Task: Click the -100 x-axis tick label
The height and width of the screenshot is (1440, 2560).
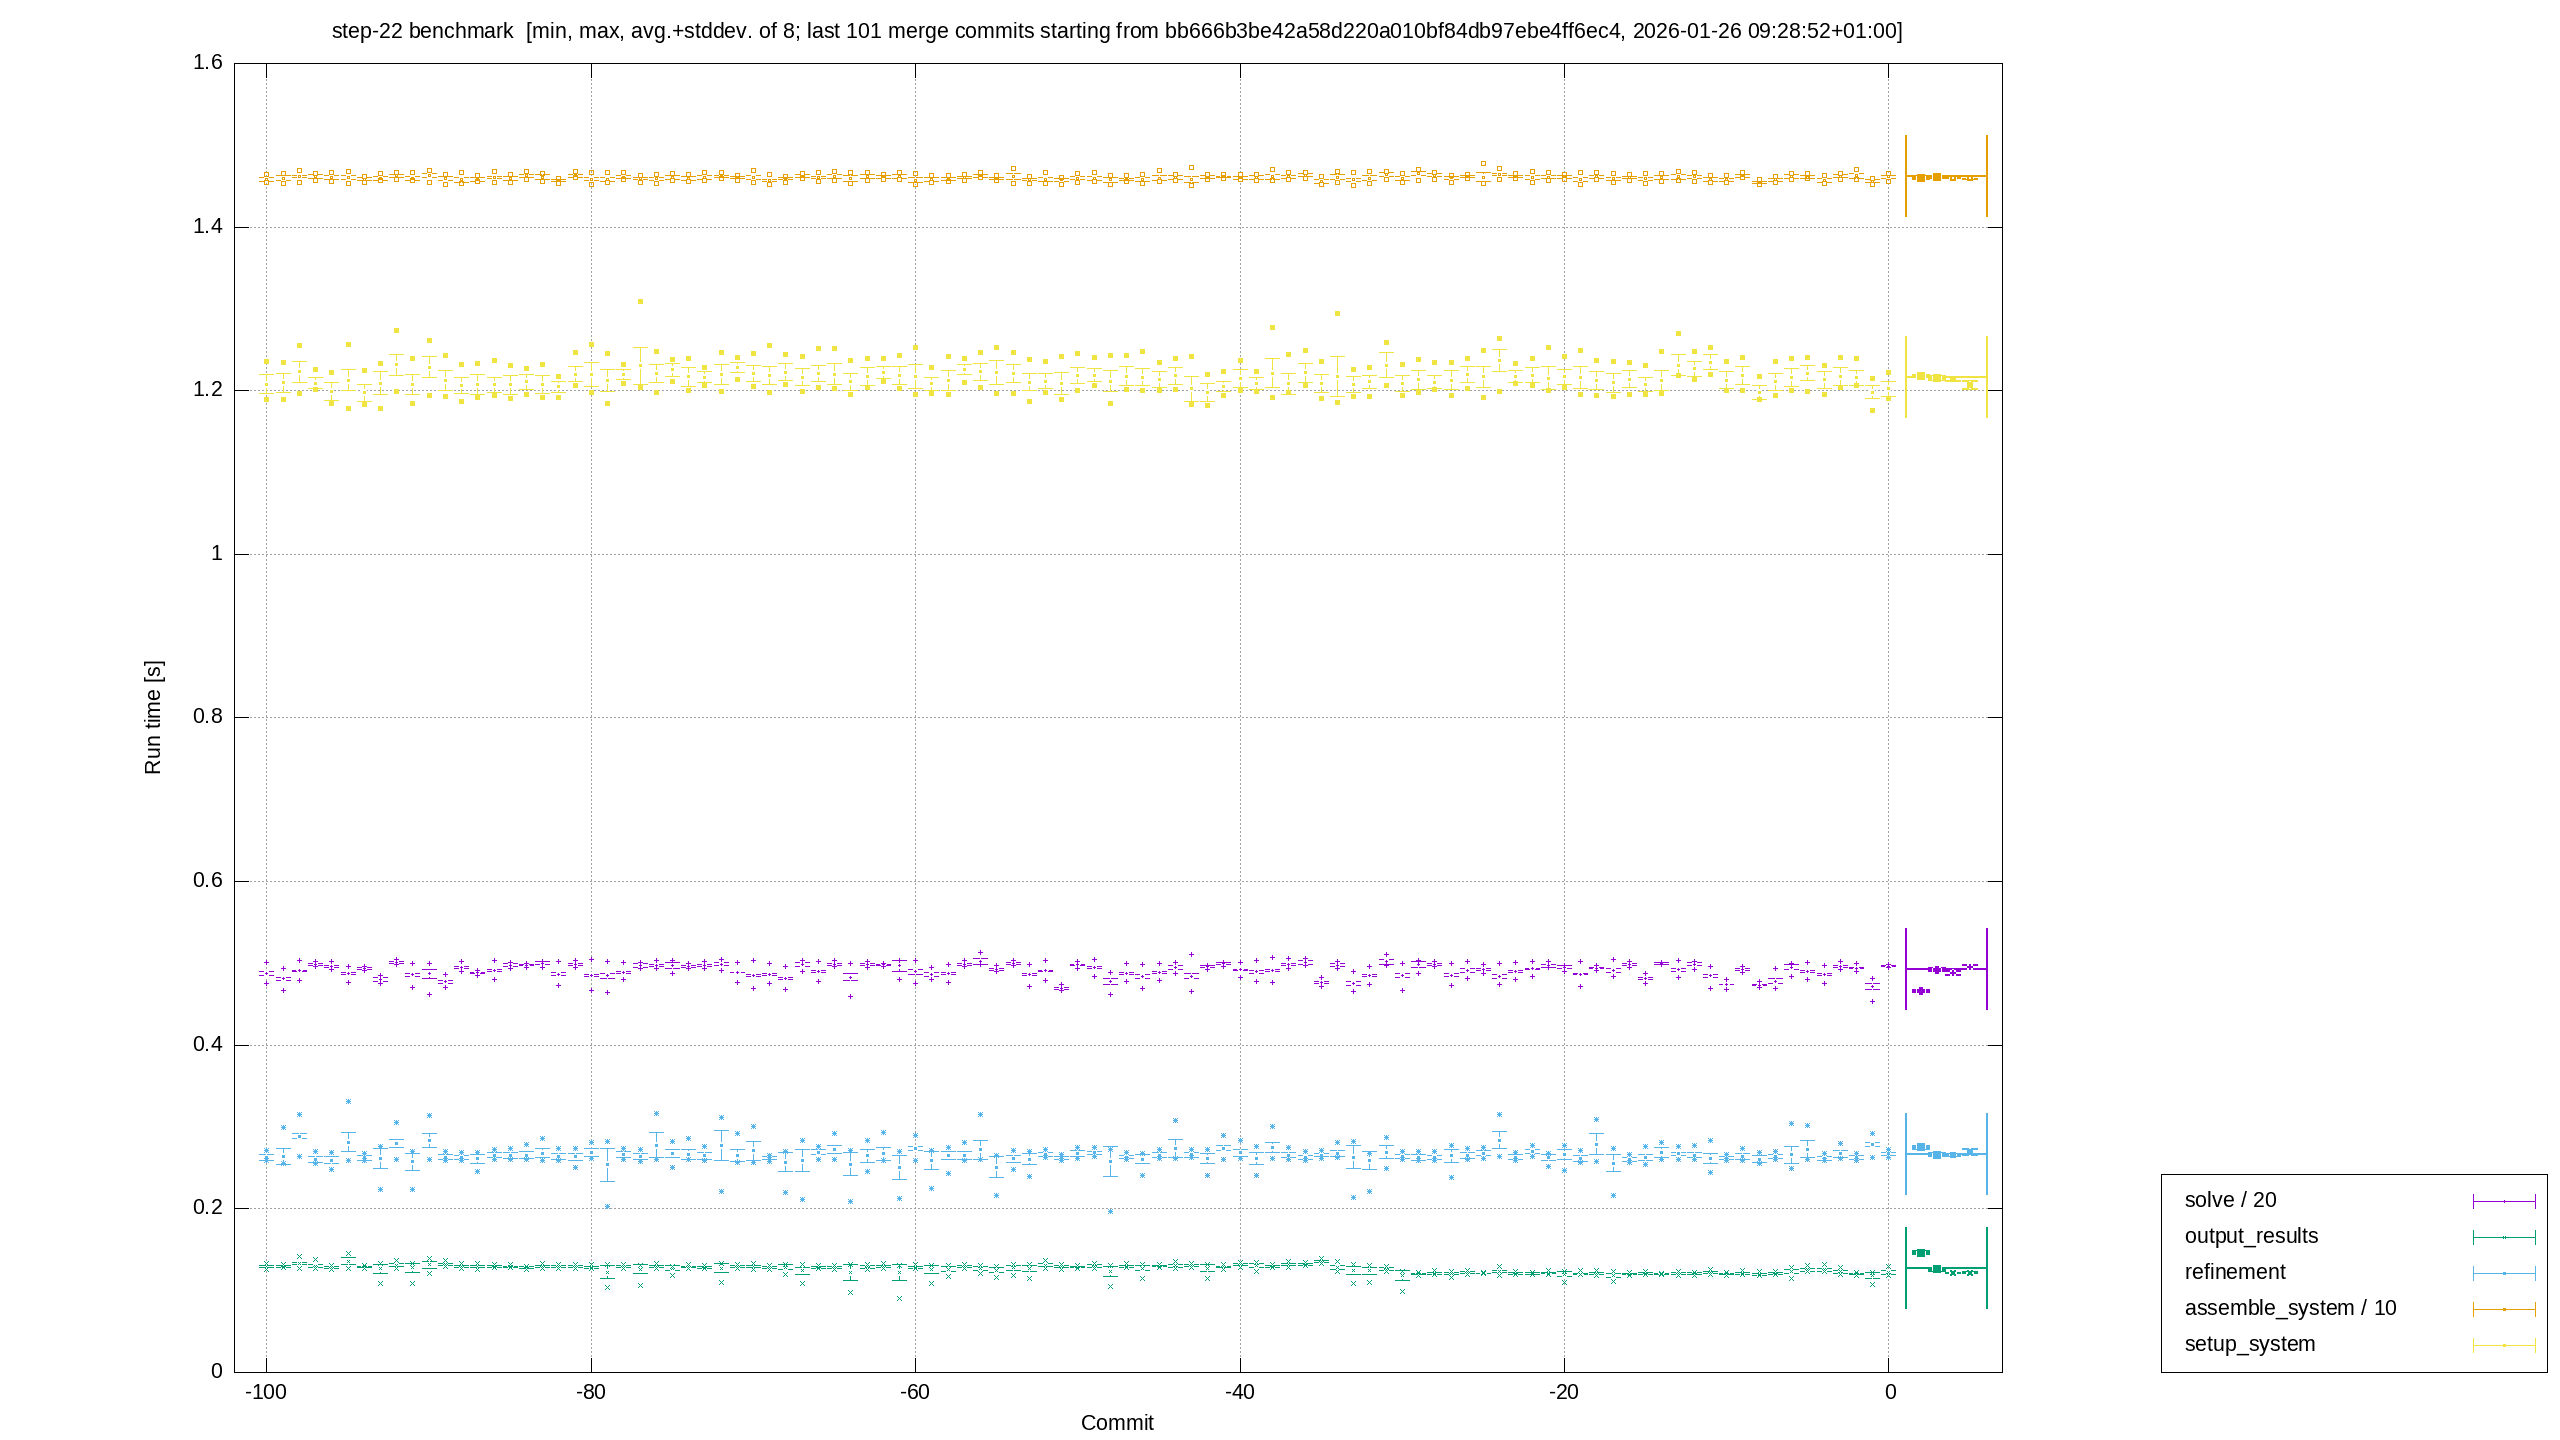Action: (x=266, y=1392)
